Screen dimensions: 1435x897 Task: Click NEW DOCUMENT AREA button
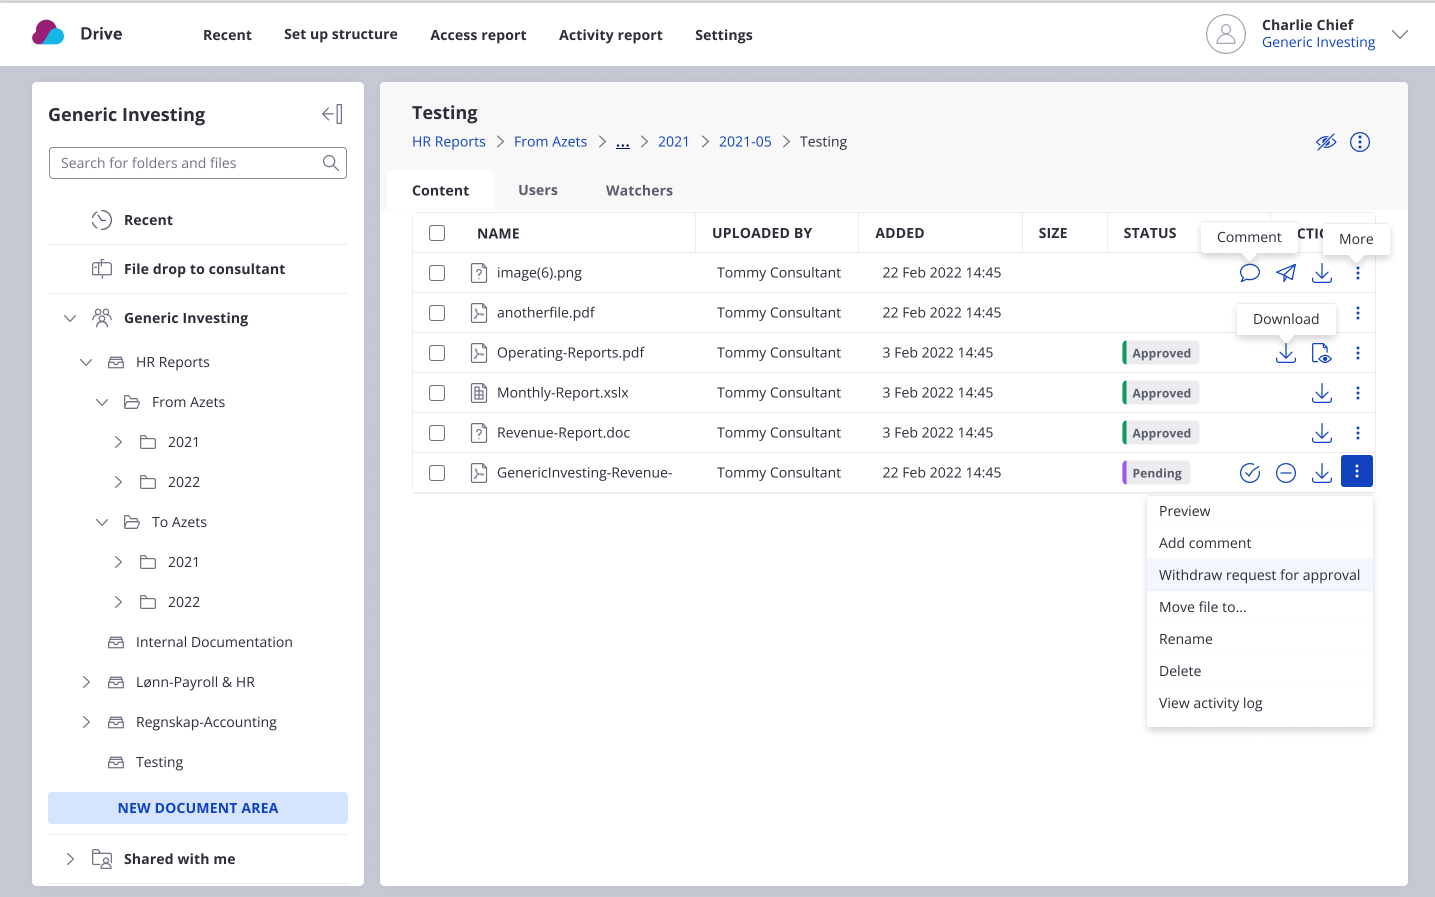click(198, 808)
